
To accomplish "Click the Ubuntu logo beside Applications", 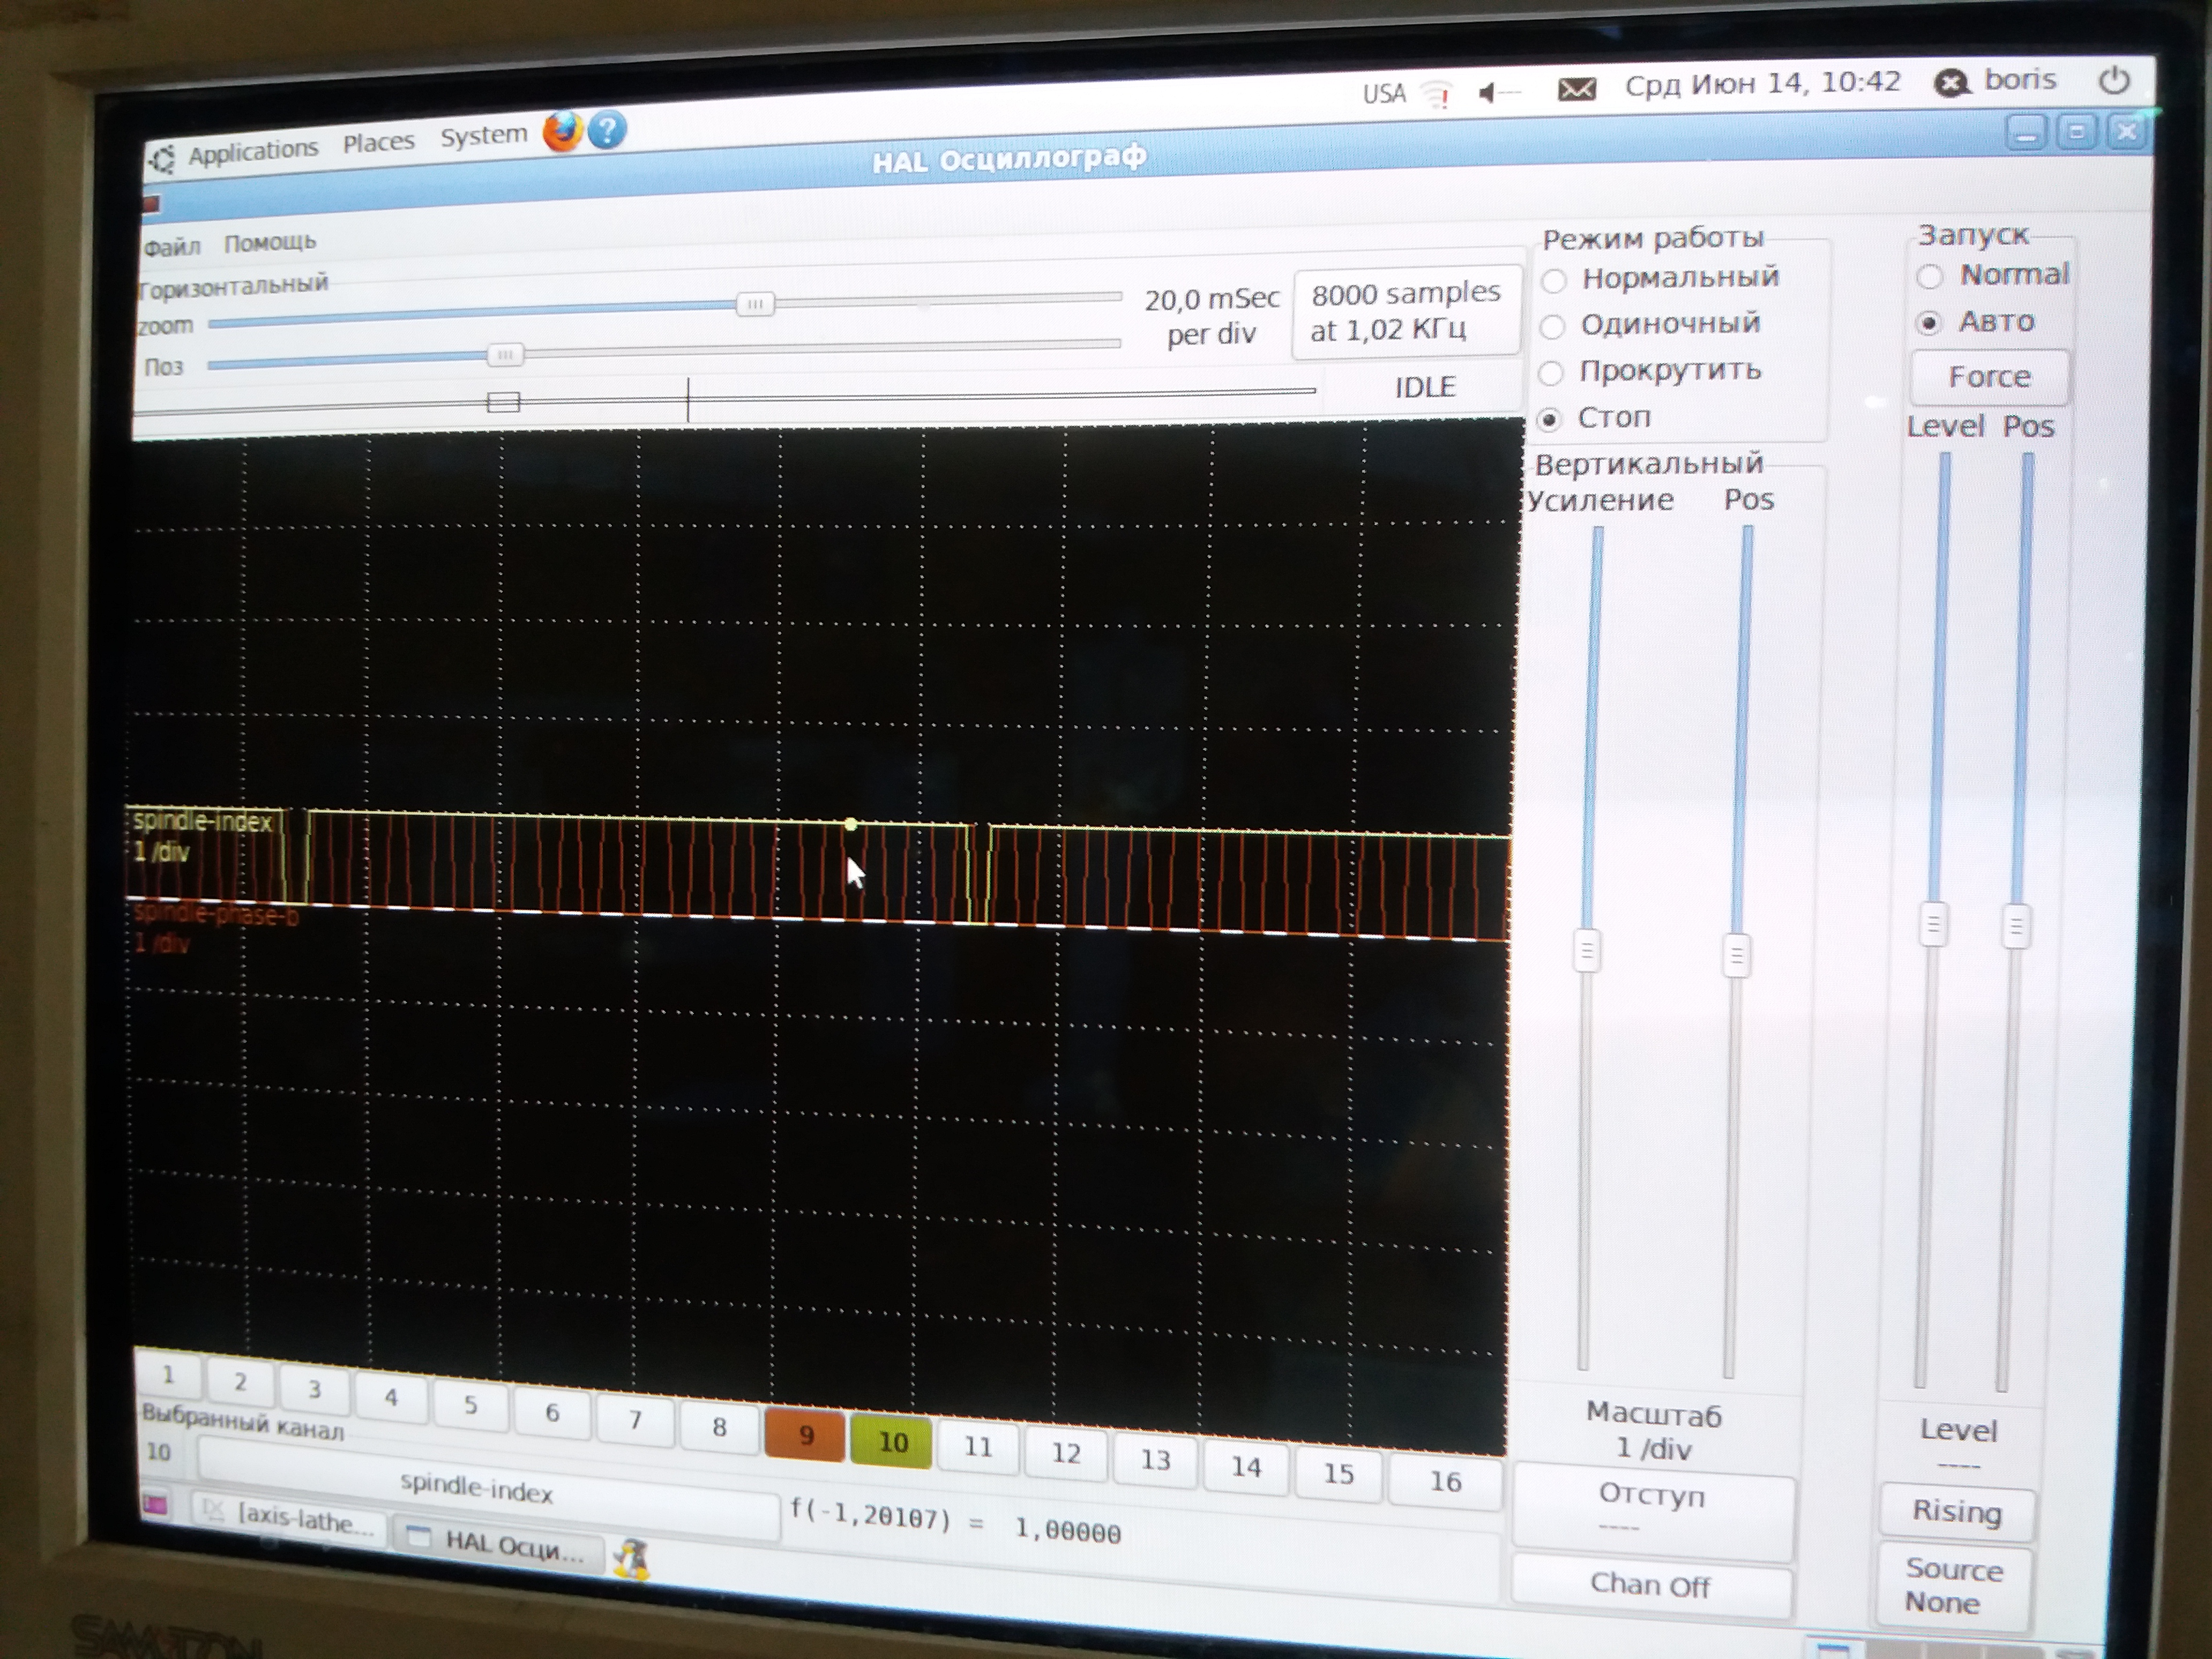I will tap(162, 158).
